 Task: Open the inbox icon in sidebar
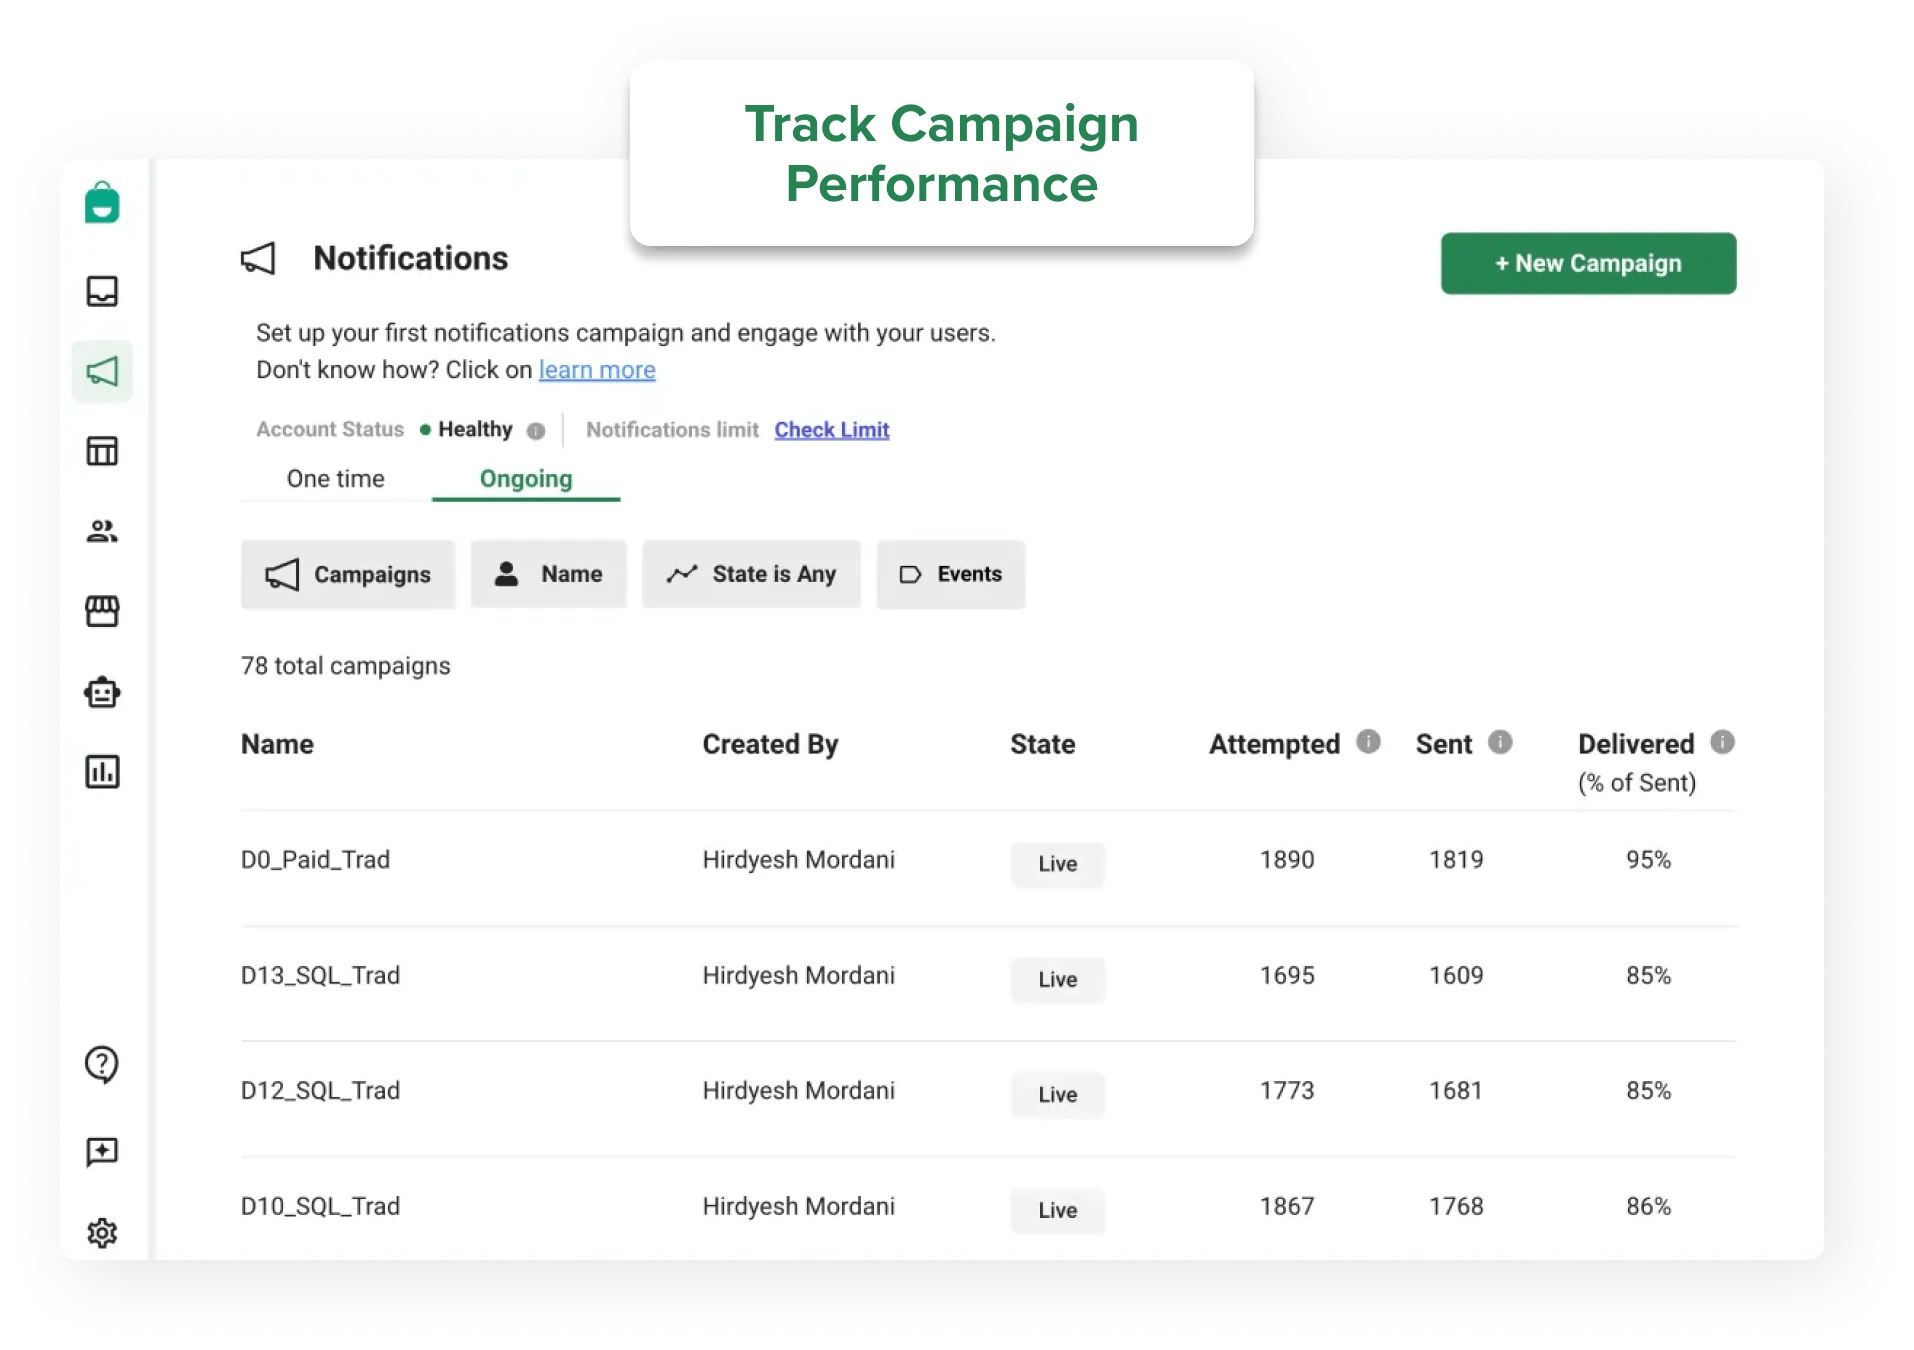102,291
